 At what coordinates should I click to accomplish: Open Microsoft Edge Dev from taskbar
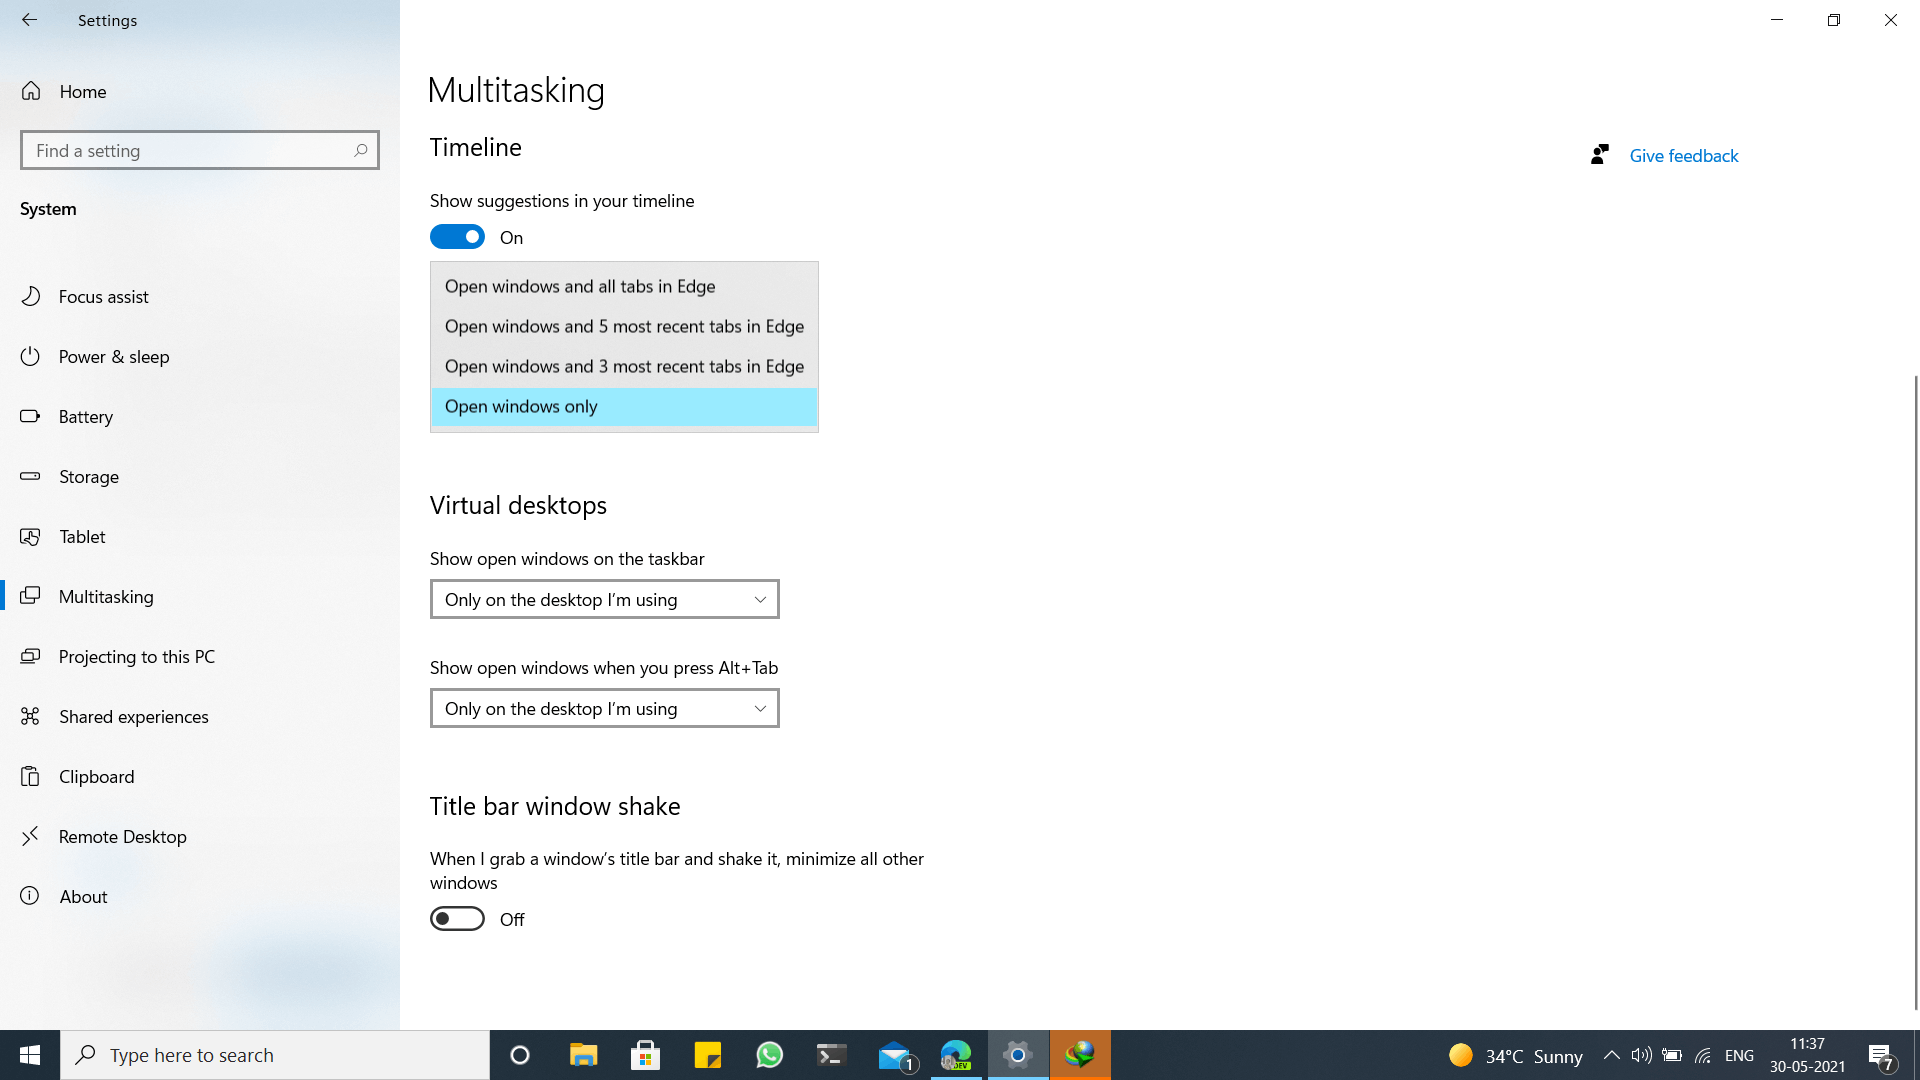coord(957,1055)
